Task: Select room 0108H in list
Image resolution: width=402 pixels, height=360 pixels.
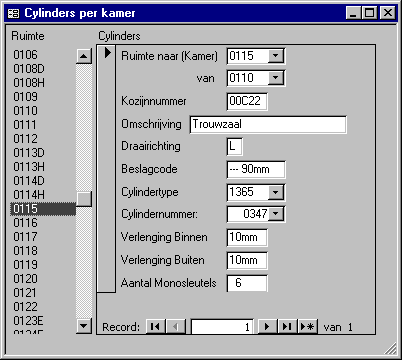Action: pos(43,83)
